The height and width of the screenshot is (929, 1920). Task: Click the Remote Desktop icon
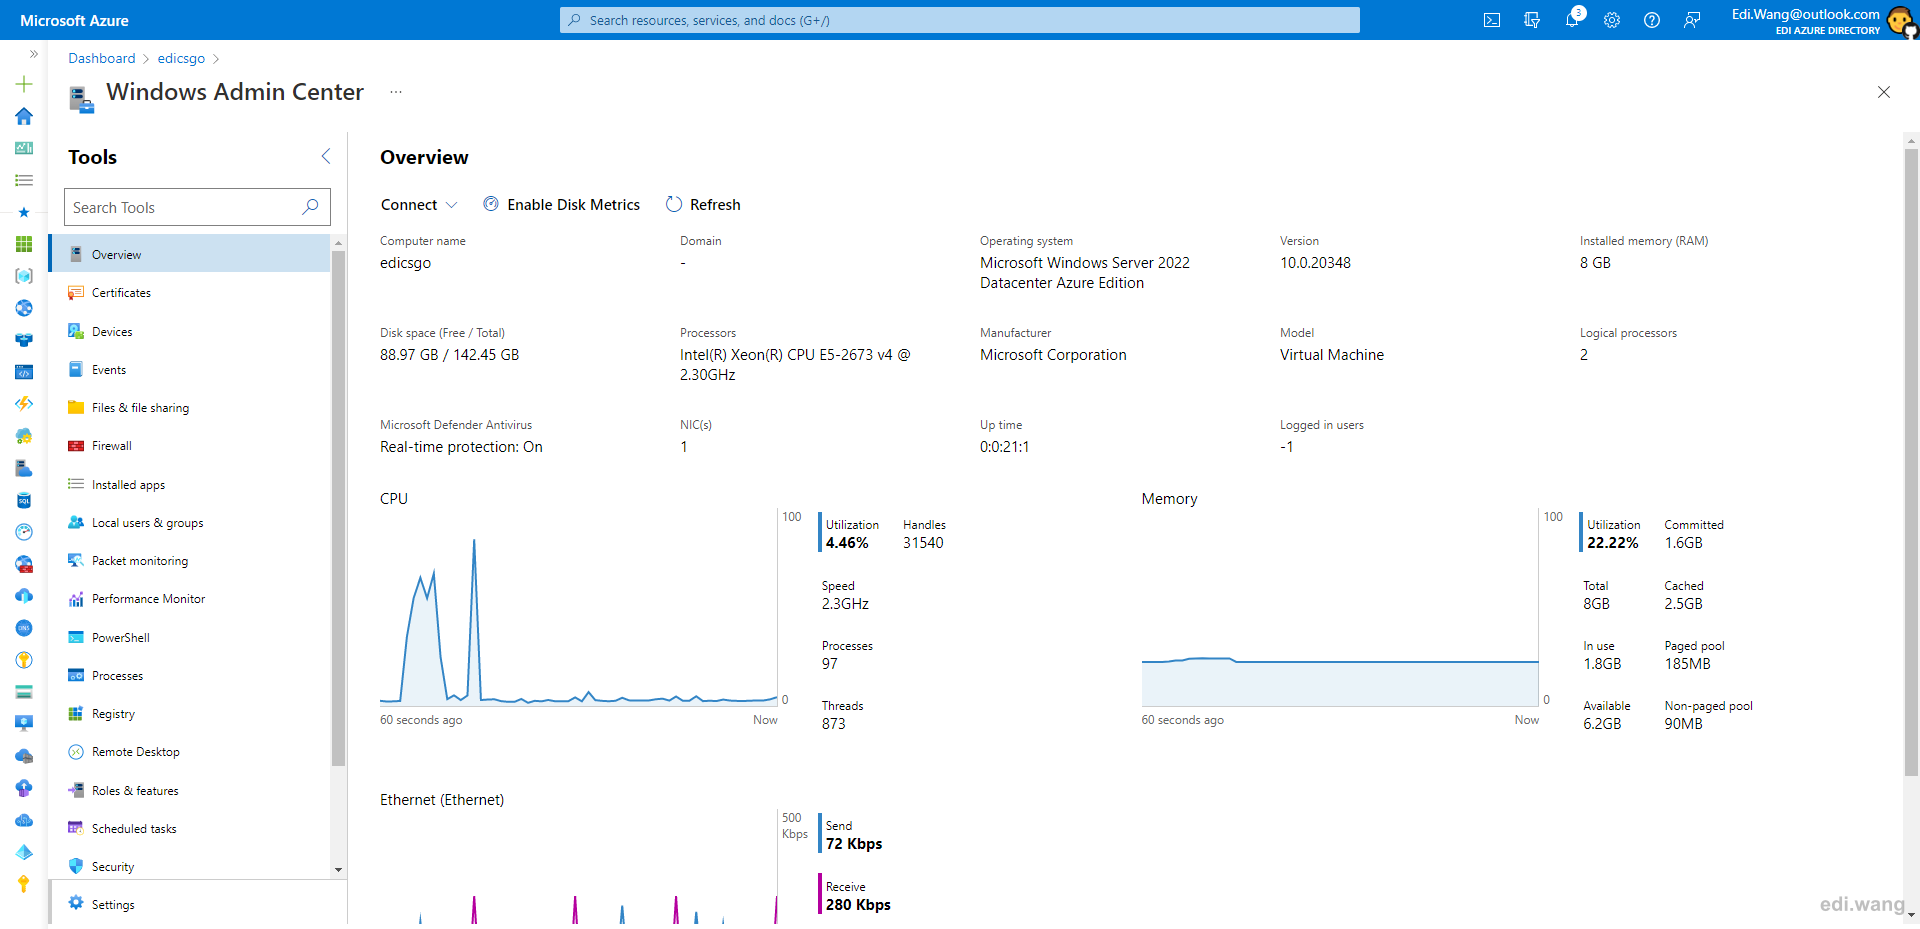[x=76, y=752]
